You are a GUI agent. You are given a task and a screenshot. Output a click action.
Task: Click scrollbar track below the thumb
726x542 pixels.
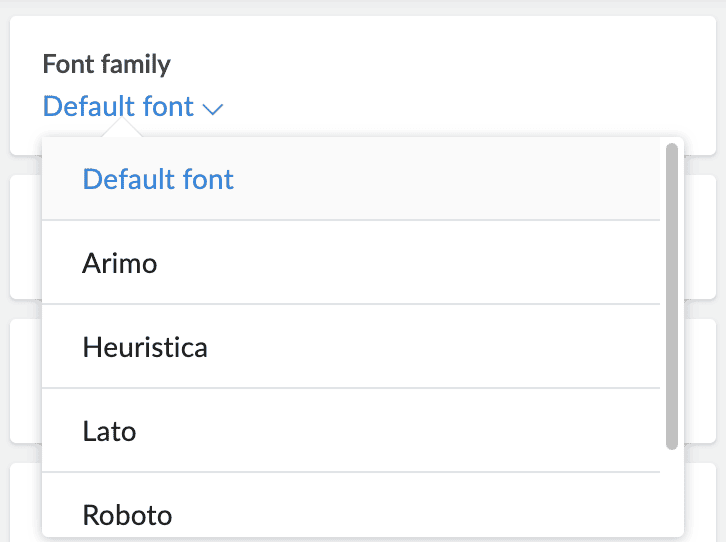coord(671,490)
